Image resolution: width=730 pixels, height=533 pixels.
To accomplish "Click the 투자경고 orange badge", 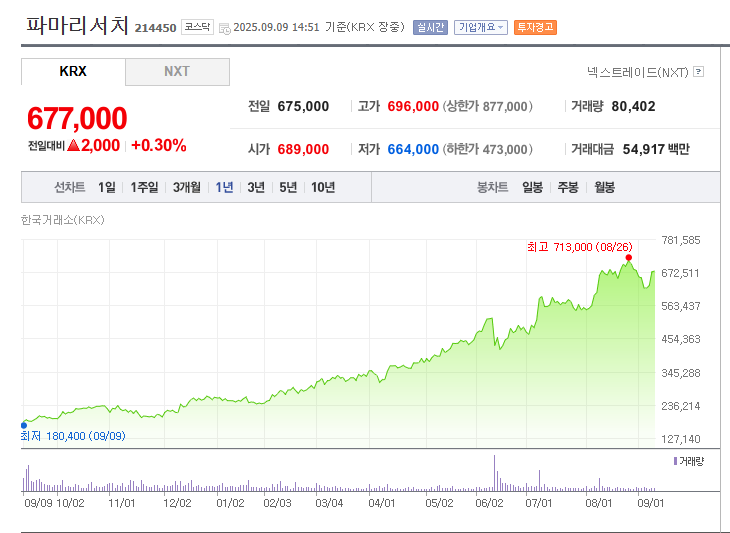I will (x=535, y=27).
